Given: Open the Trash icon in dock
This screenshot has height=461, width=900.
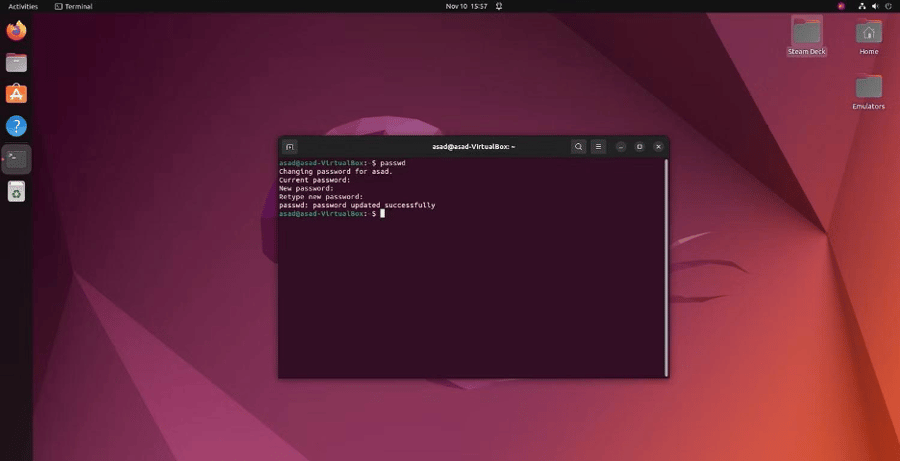Looking at the screenshot, I should coord(17,192).
